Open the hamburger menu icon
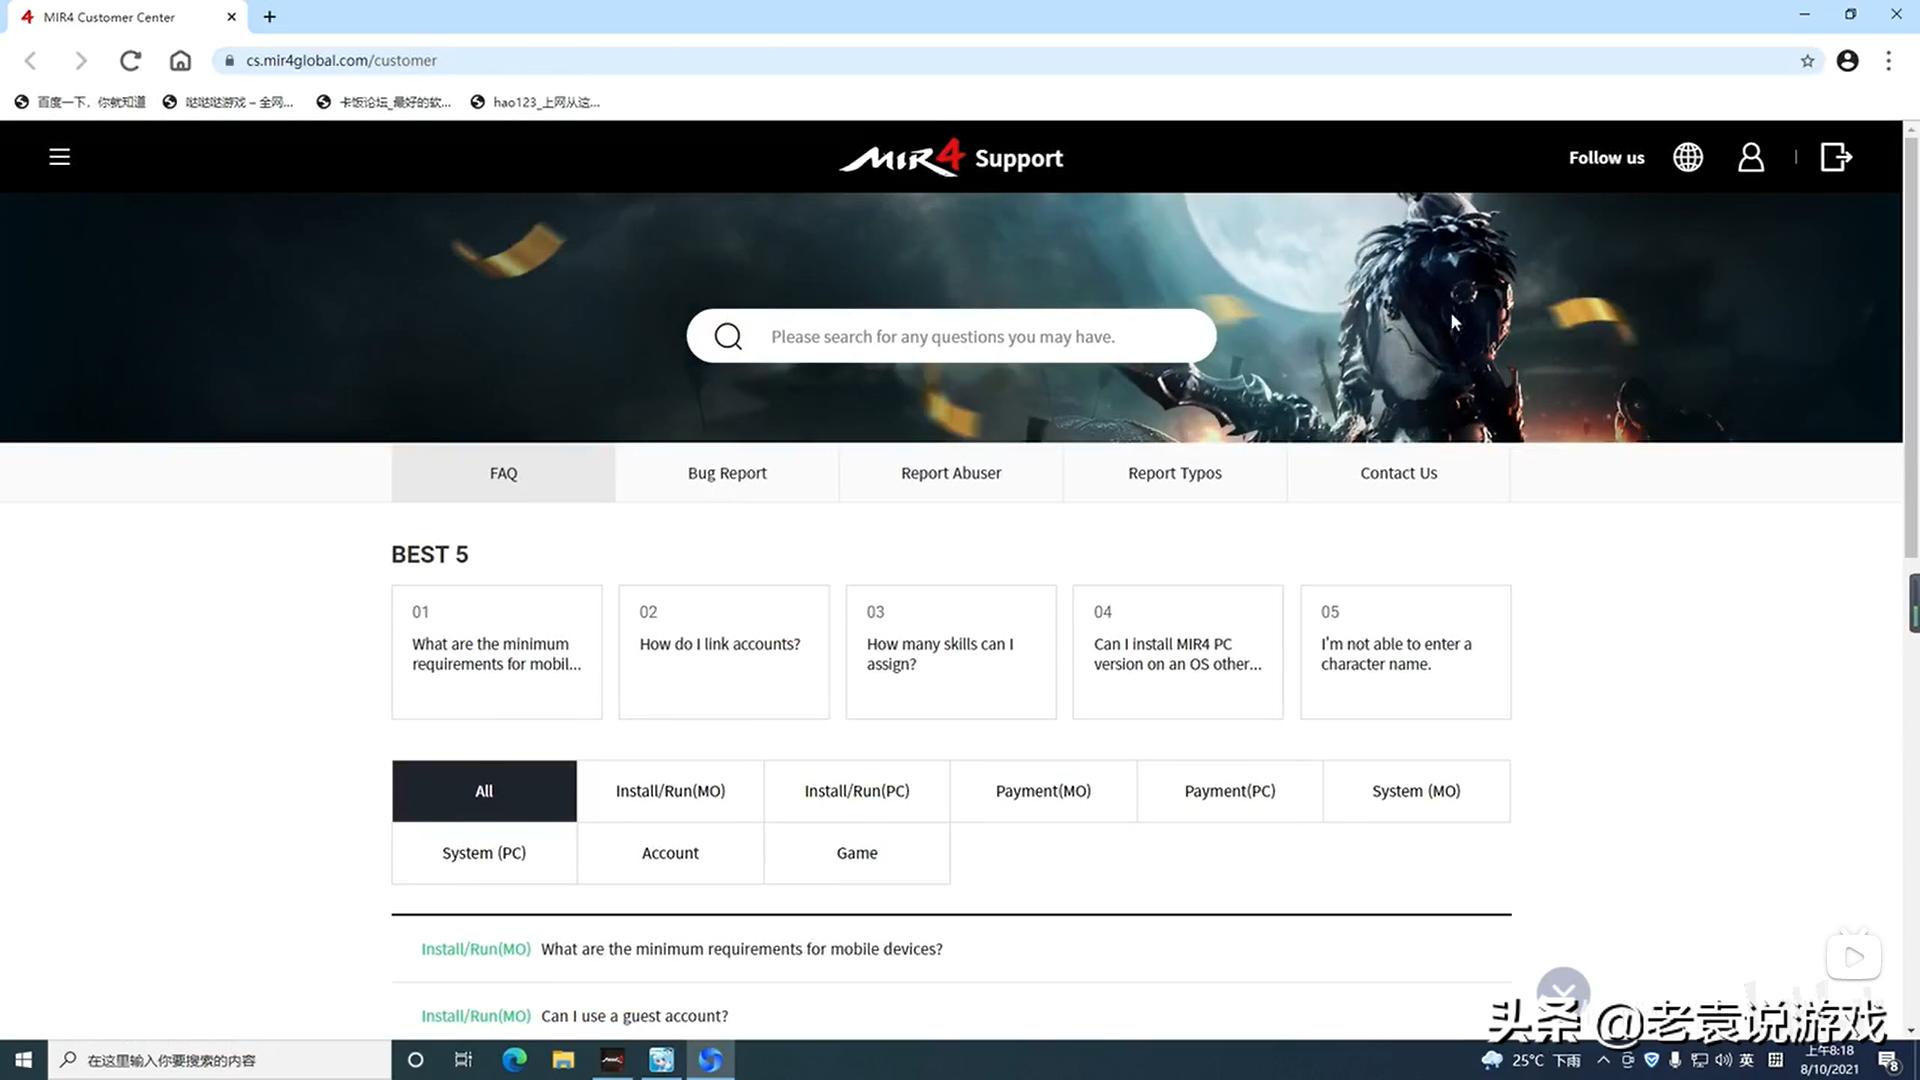1920x1080 pixels. click(59, 157)
